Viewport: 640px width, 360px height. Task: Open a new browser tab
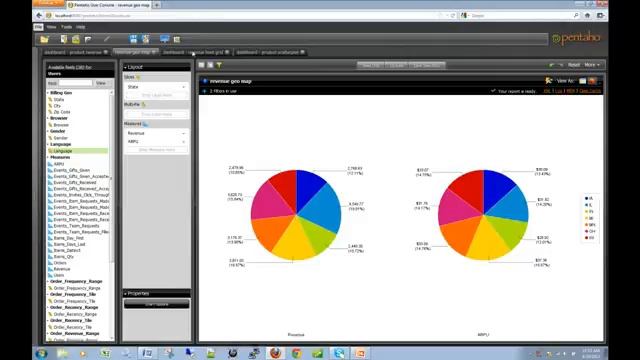157,5
